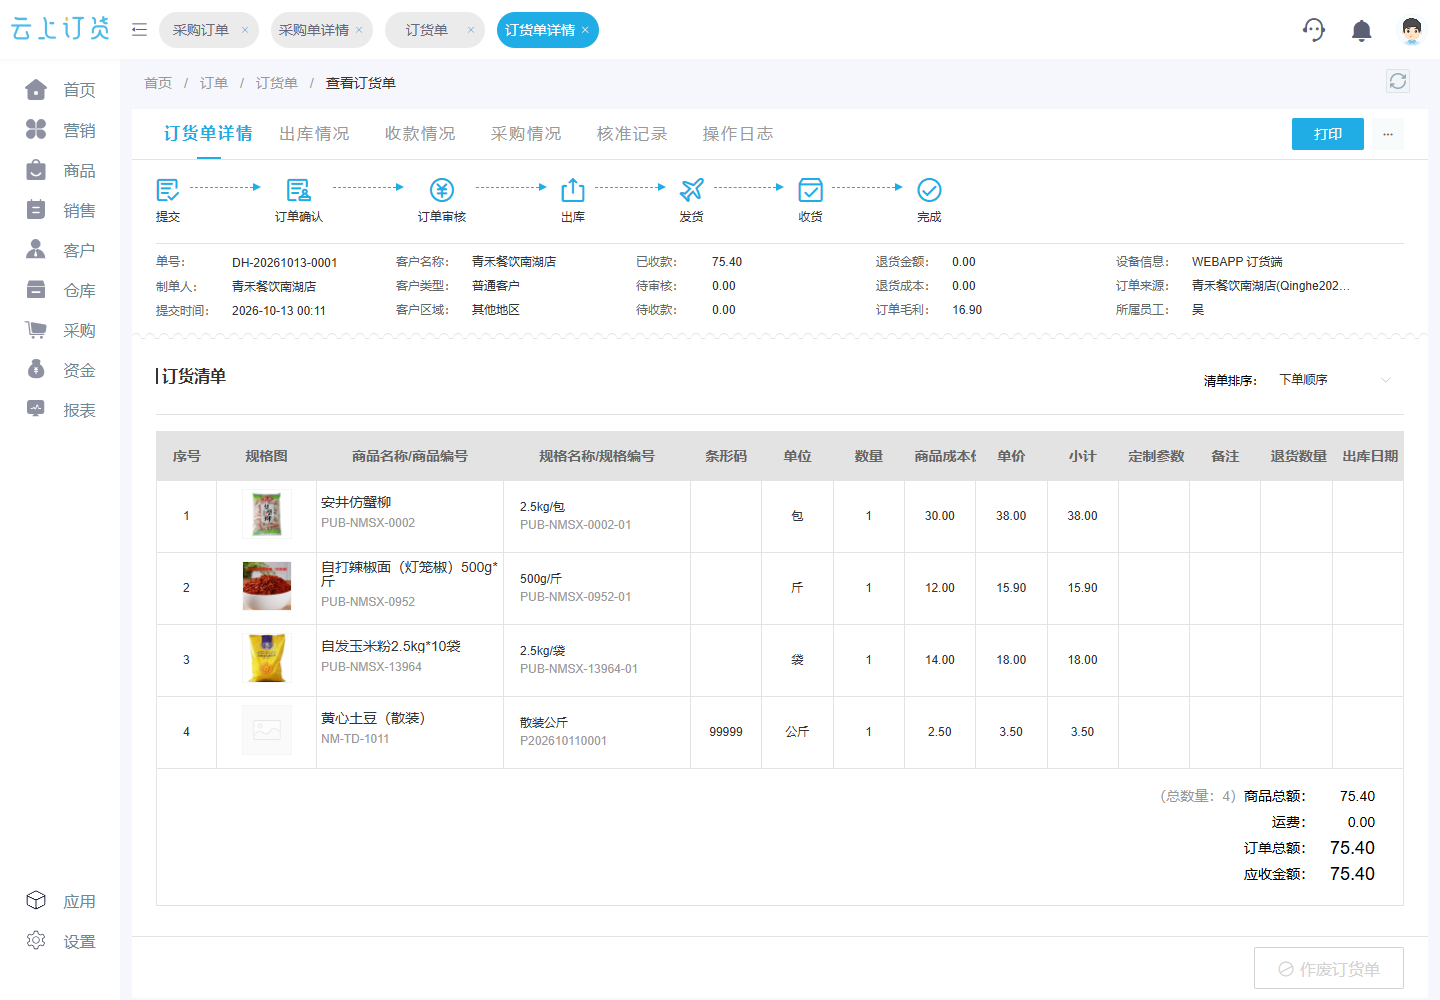Open 设置 in the sidebar
This screenshot has width=1440, height=1000.
click(60, 941)
